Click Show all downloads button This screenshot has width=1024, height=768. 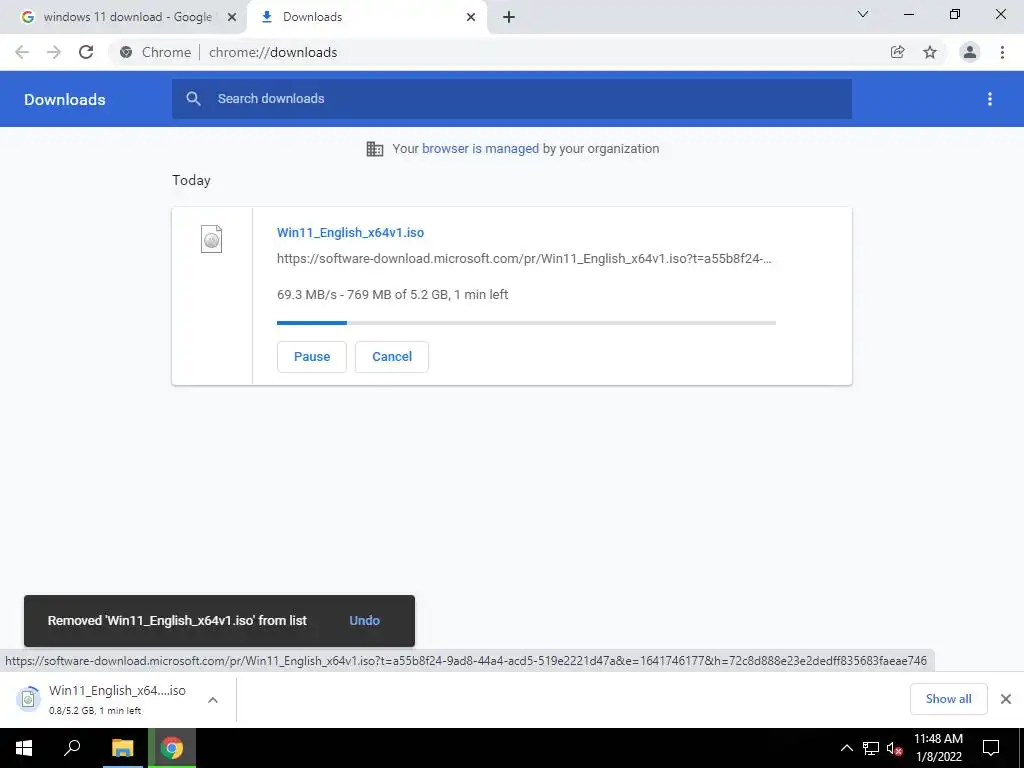[x=948, y=699]
